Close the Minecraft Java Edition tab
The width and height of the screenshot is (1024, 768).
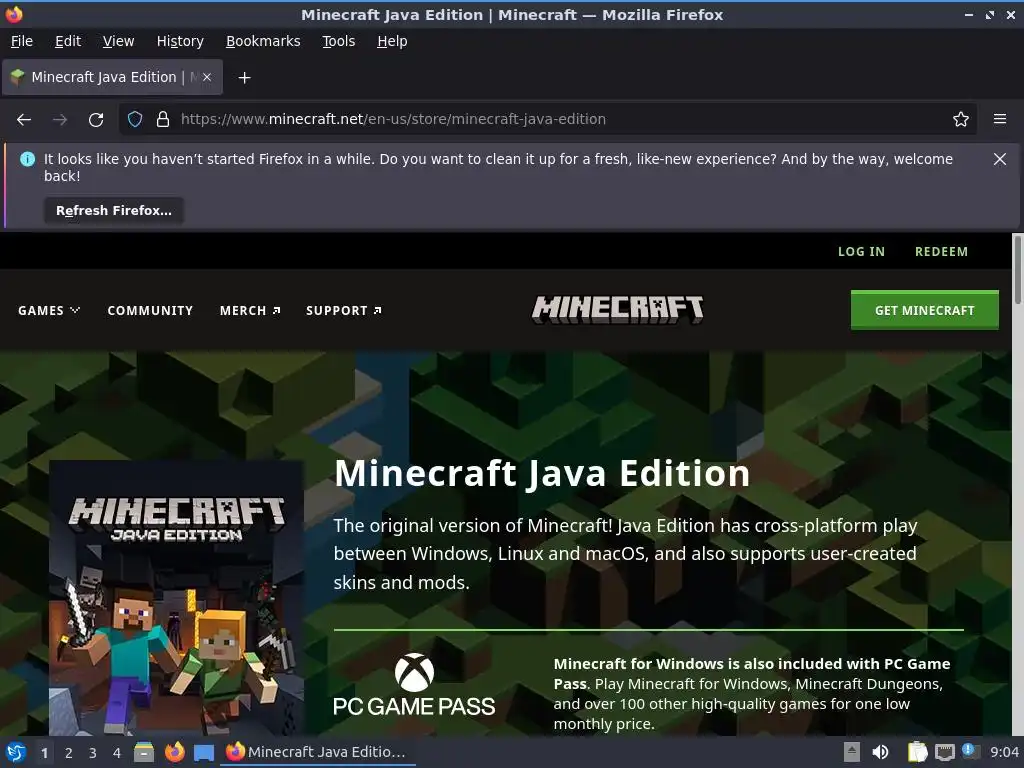pos(207,77)
